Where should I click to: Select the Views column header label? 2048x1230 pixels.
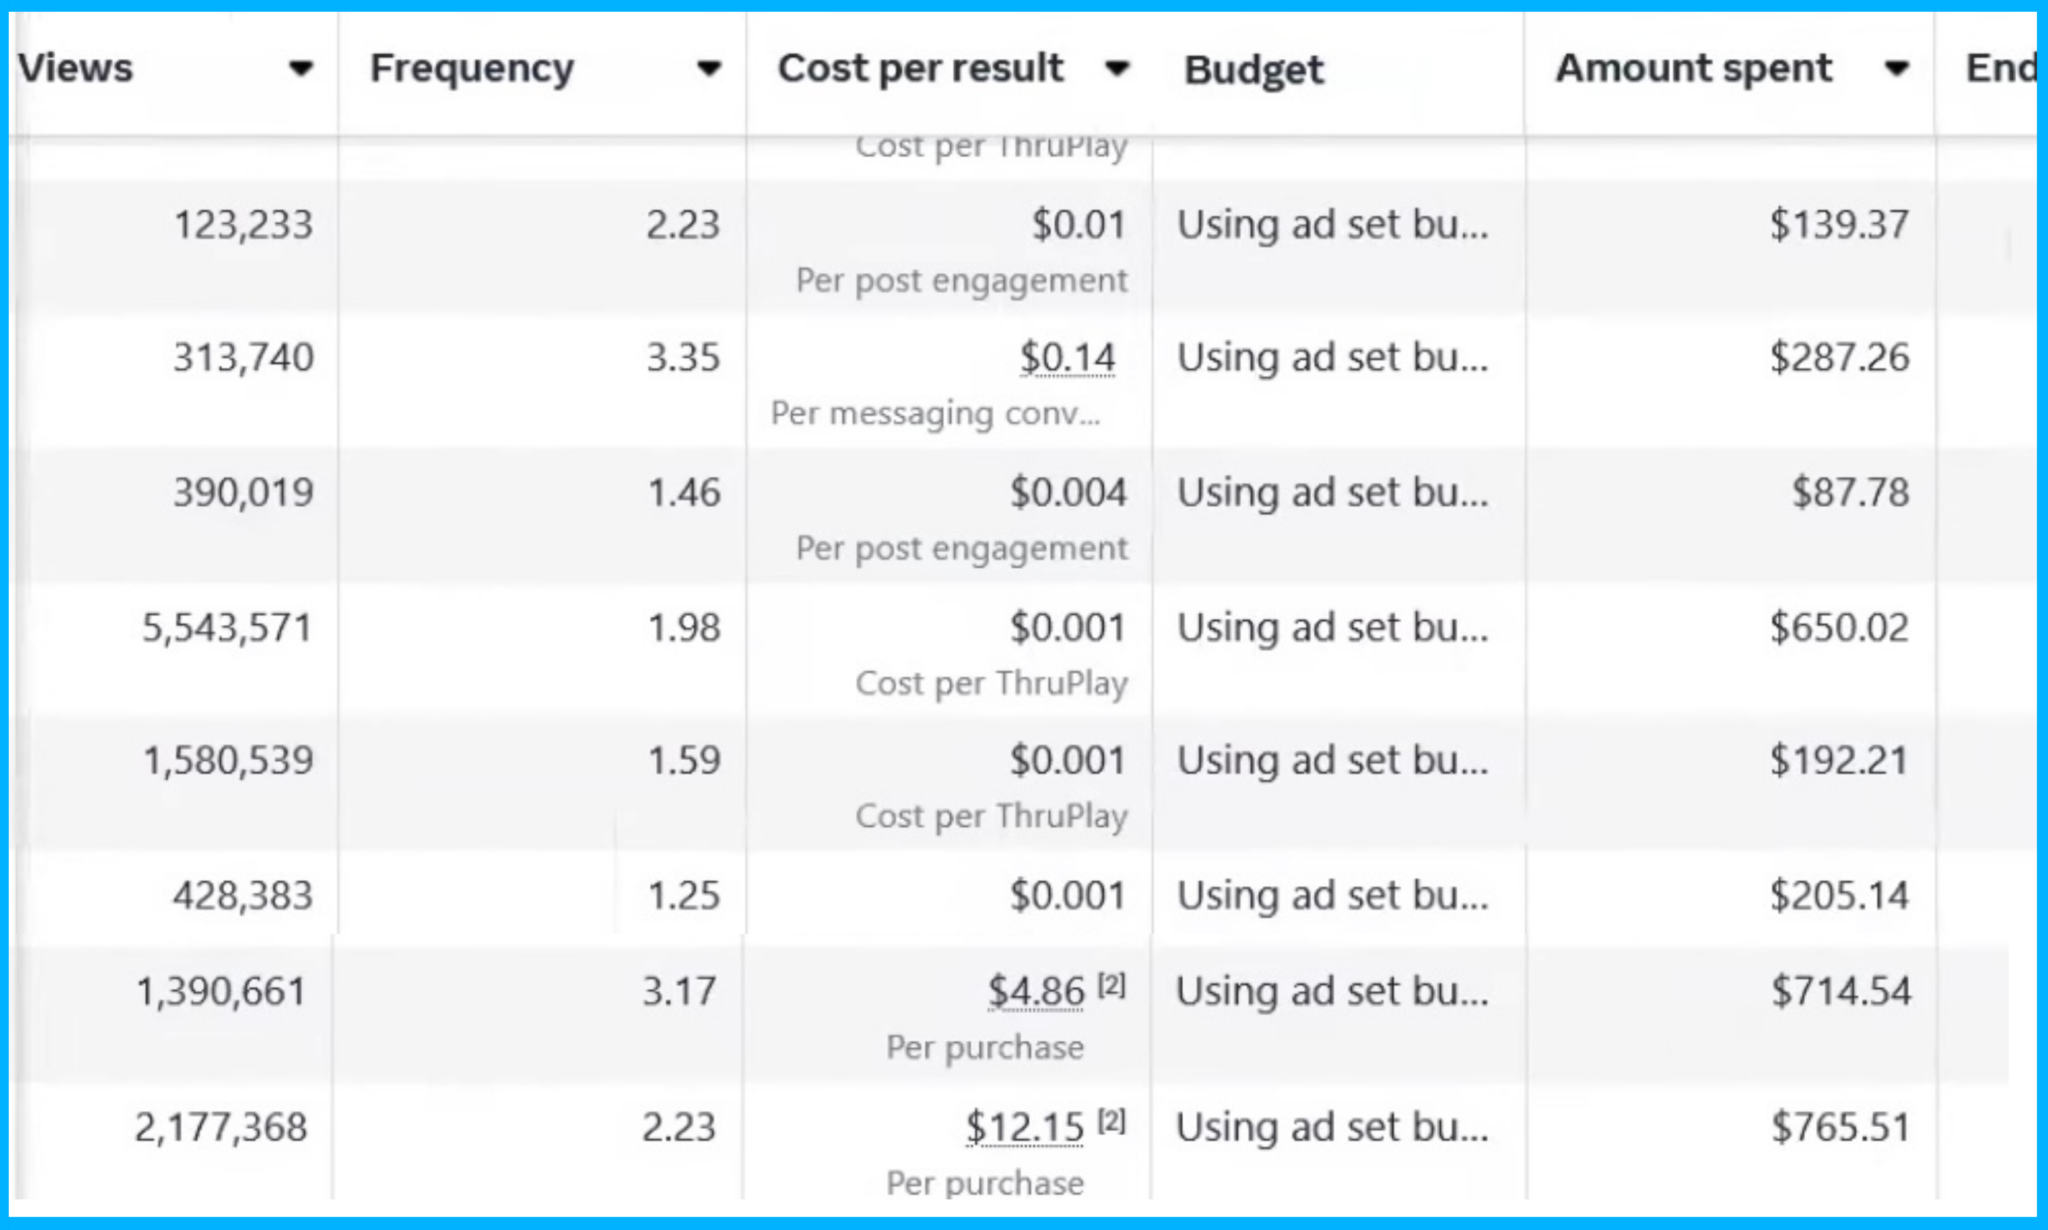(x=75, y=69)
